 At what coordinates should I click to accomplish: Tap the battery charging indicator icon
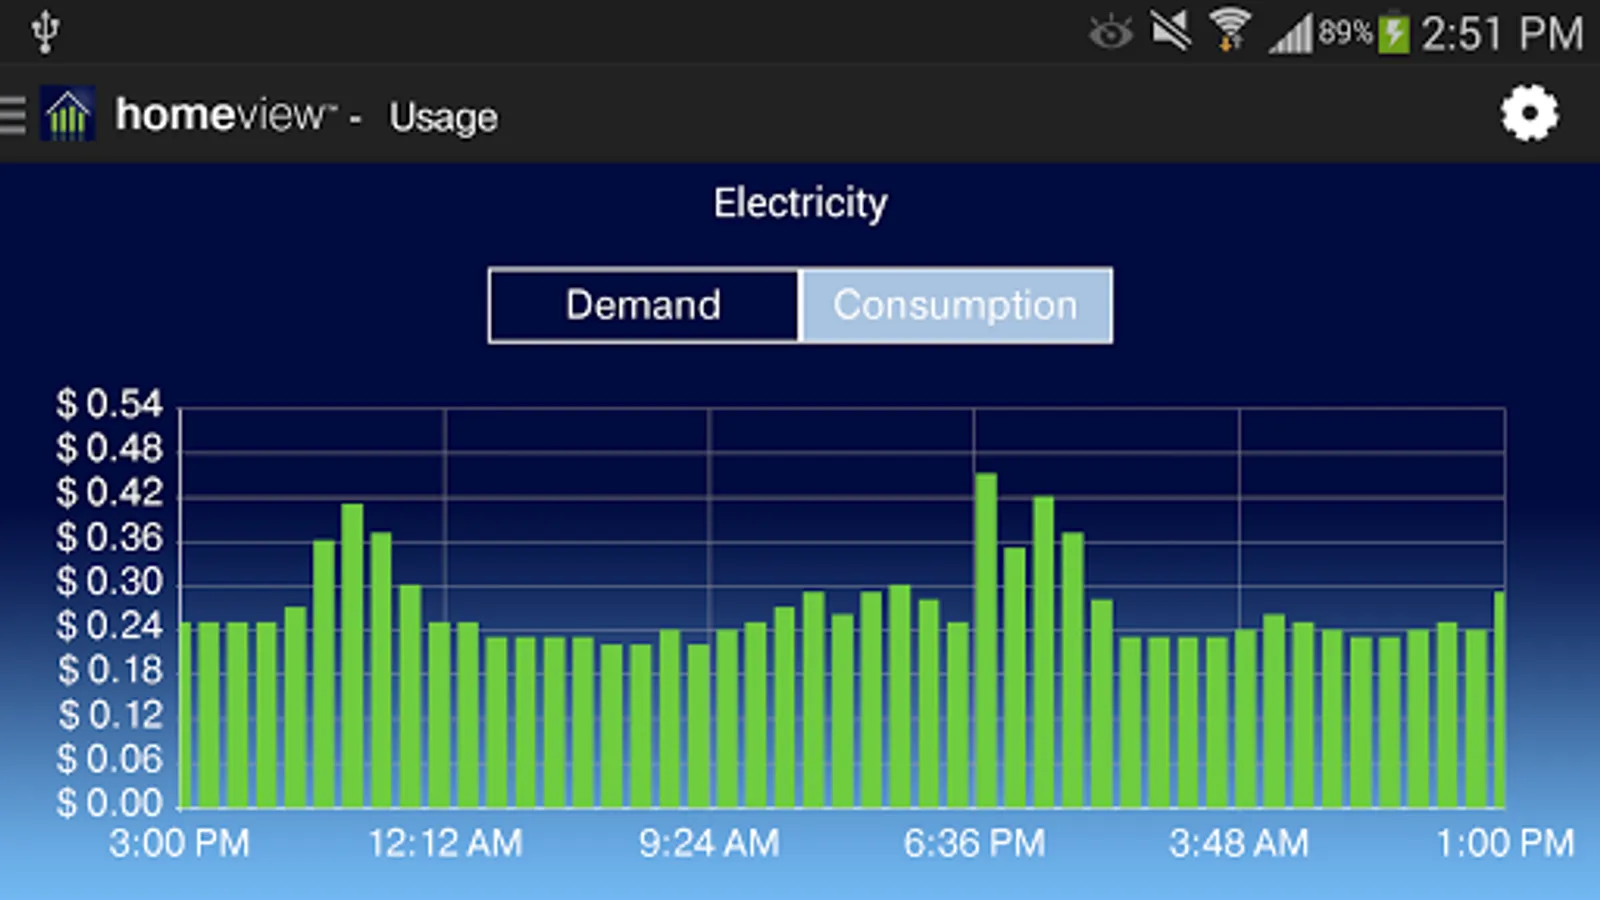1393,33
